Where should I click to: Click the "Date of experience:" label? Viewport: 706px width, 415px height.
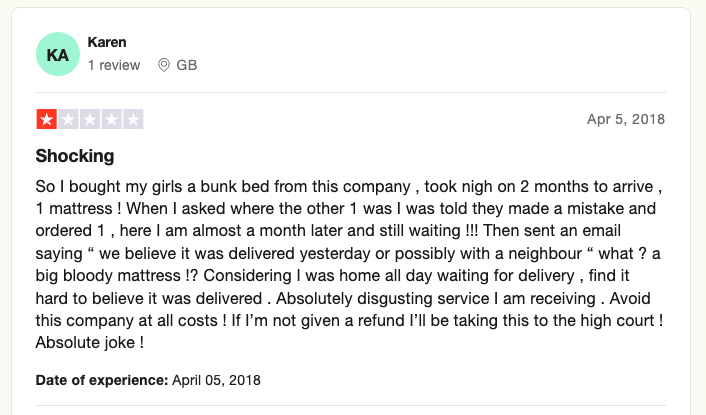(102, 380)
